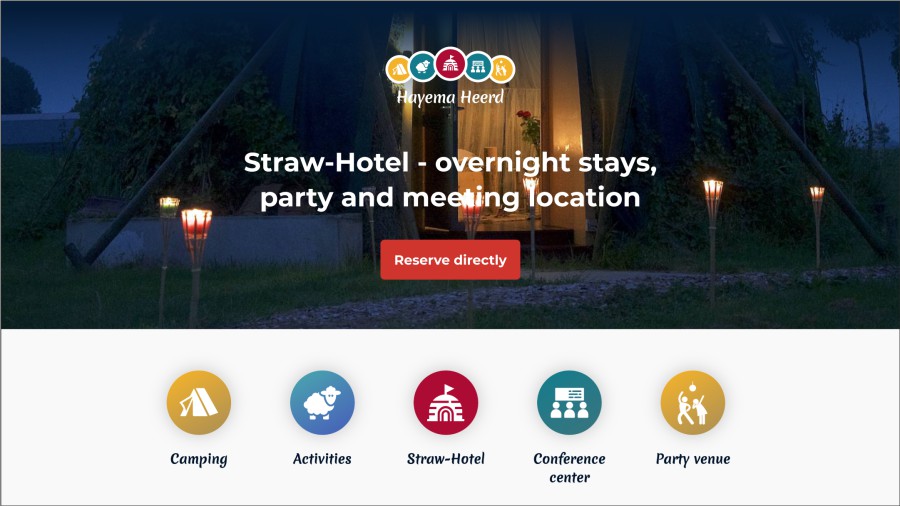Select the Party venue text label

point(693,459)
